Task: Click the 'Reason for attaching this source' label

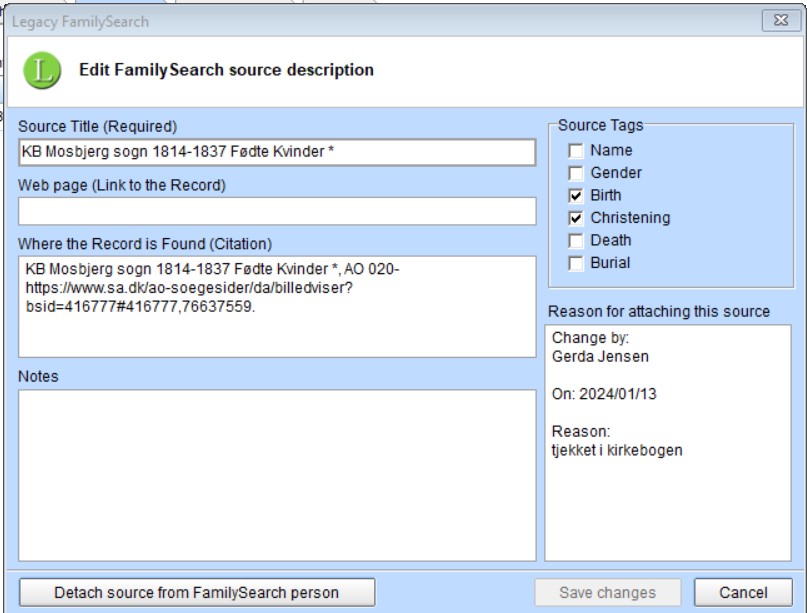Action: click(x=659, y=311)
